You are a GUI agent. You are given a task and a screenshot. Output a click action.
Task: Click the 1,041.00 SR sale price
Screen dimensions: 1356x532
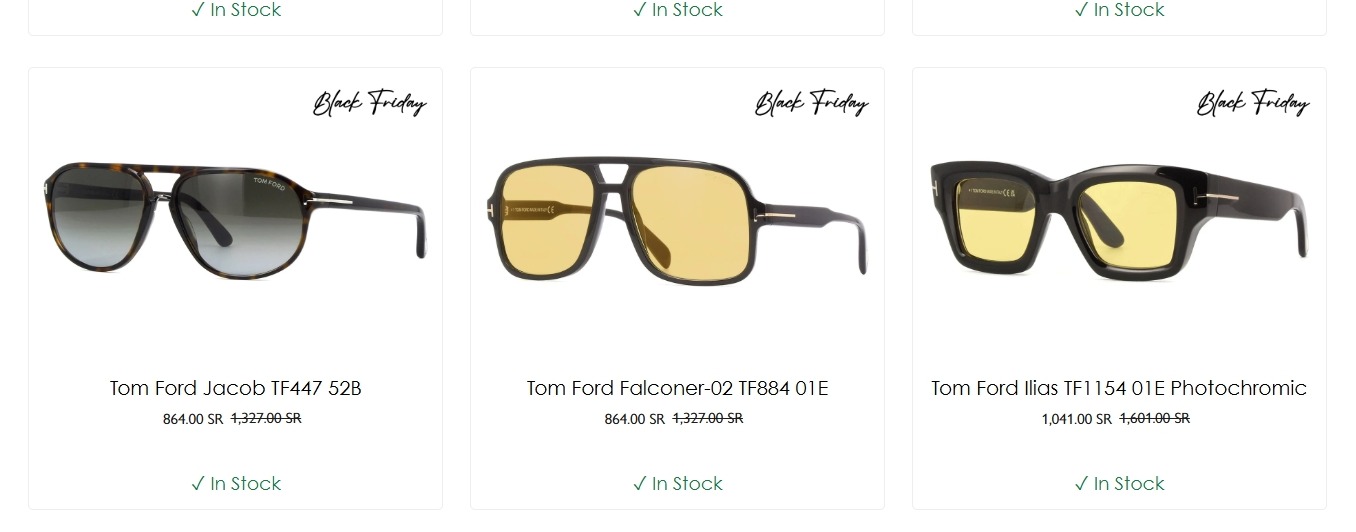tap(1077, 419)
